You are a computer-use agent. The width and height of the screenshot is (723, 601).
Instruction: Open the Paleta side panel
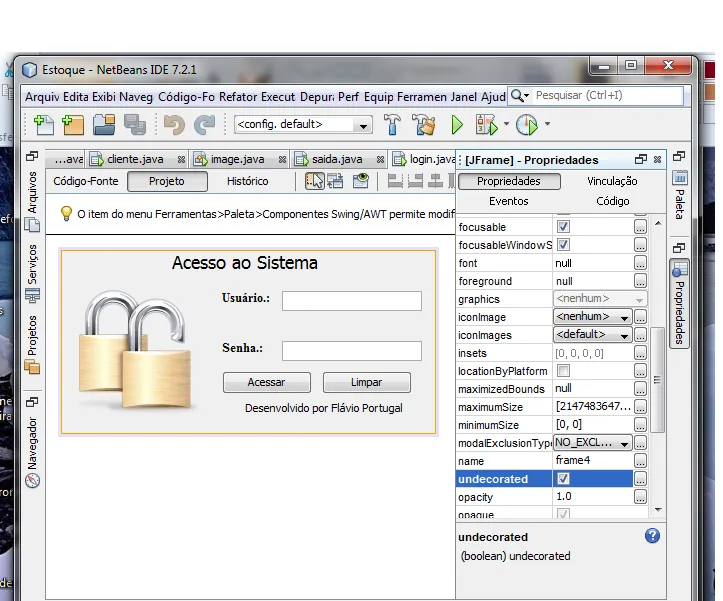(x=680, y=195)
